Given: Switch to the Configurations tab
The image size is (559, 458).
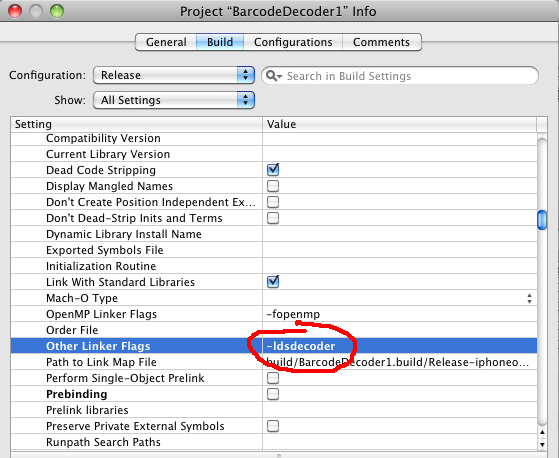Looking at the screenshot, I should [x=293, y=42].
